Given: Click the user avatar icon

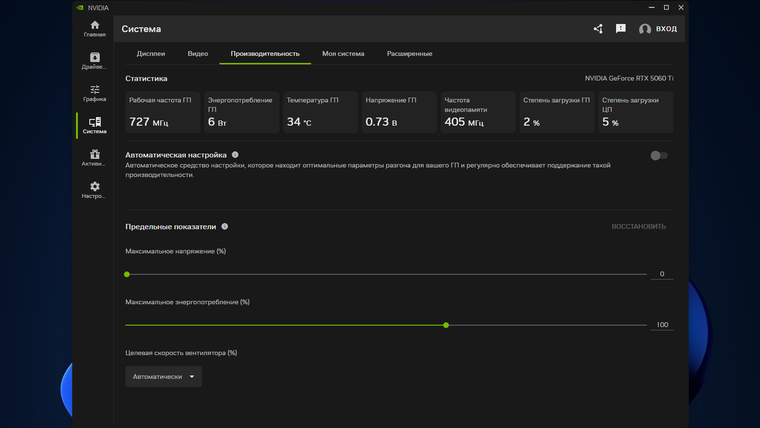Looking at the screenshot, I should coord(645,29).
